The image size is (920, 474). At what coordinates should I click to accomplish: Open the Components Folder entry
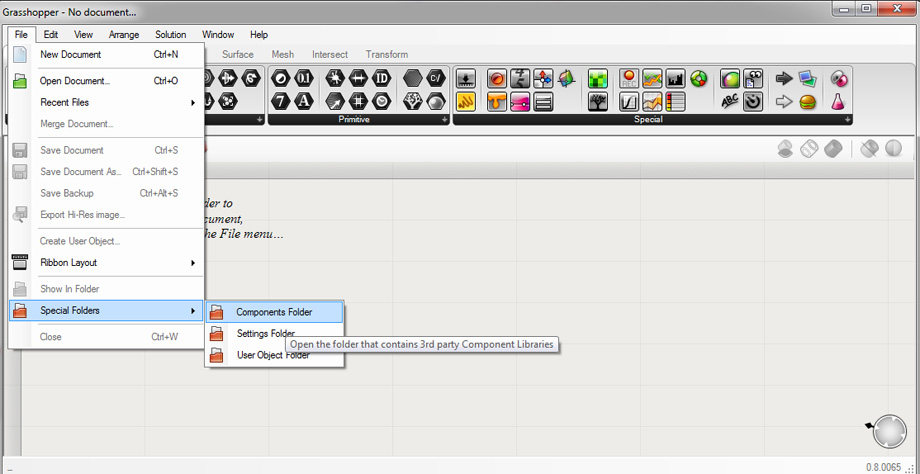(x=274, y=312)
